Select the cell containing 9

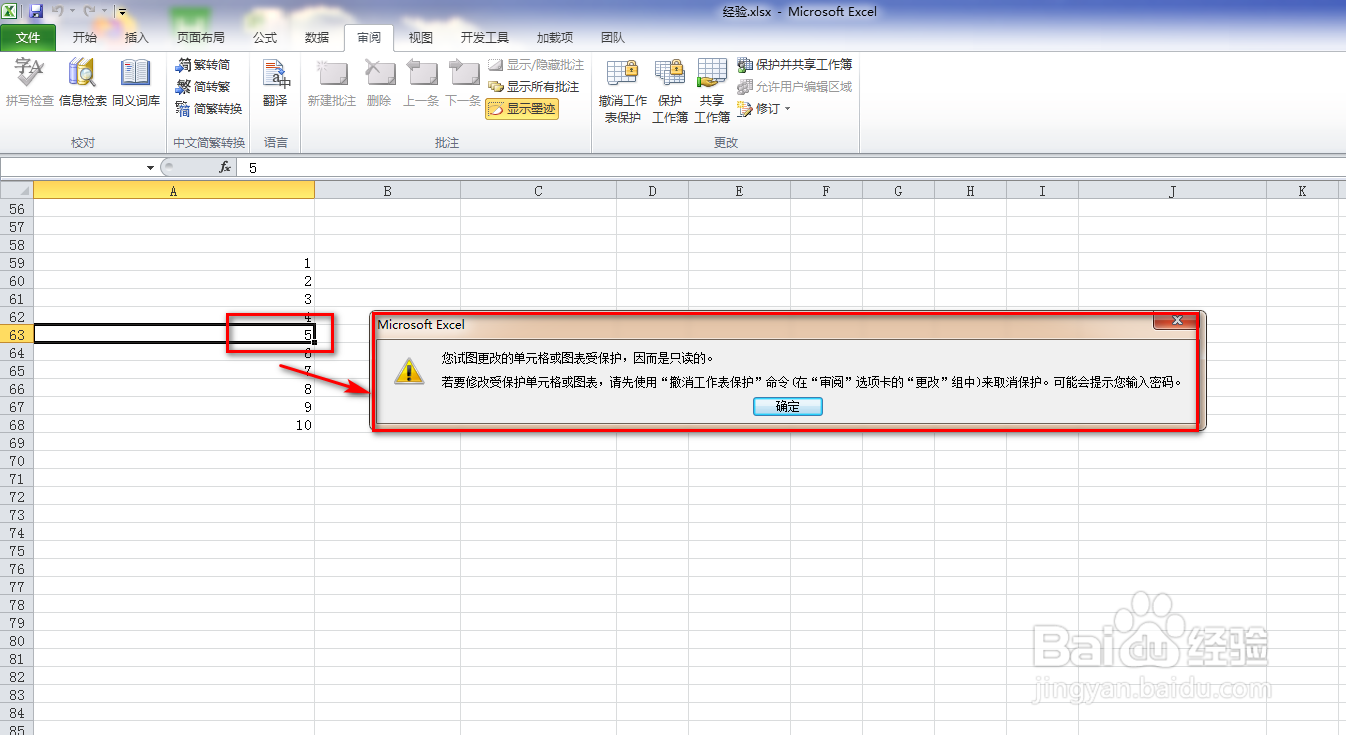point(174,406)
